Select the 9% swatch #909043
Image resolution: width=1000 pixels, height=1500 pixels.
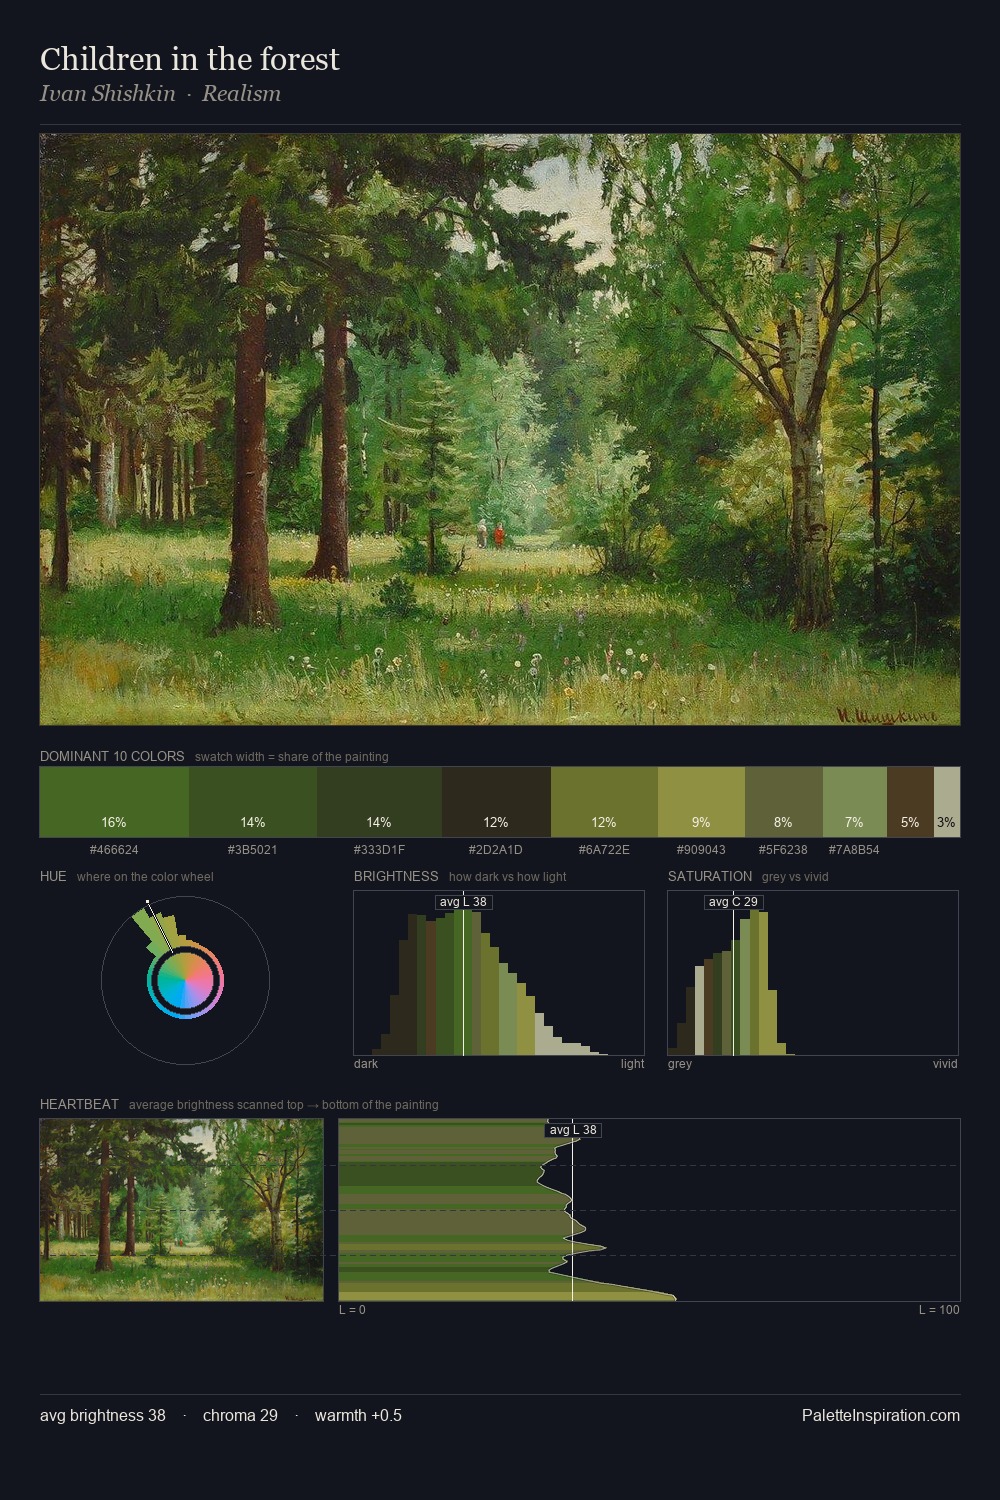[x=701, y=802]
